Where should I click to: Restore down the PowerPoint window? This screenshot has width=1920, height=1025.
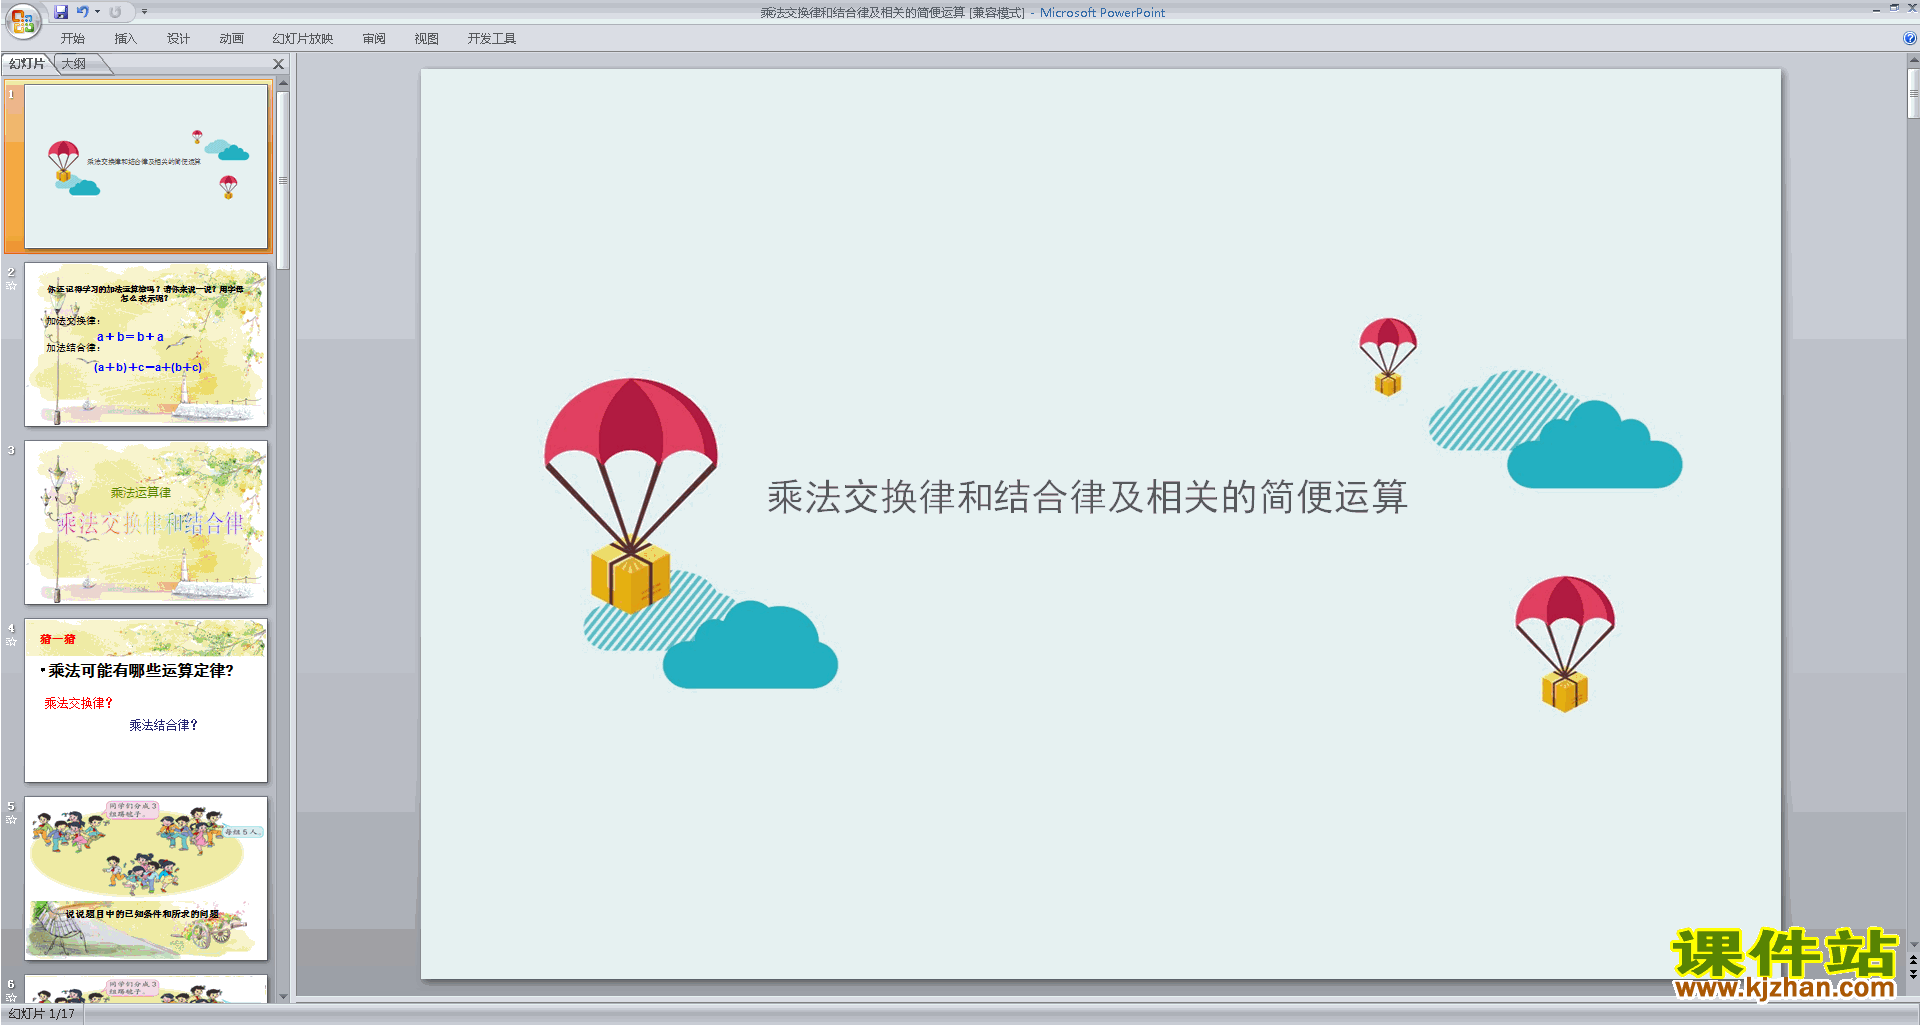1894,8
